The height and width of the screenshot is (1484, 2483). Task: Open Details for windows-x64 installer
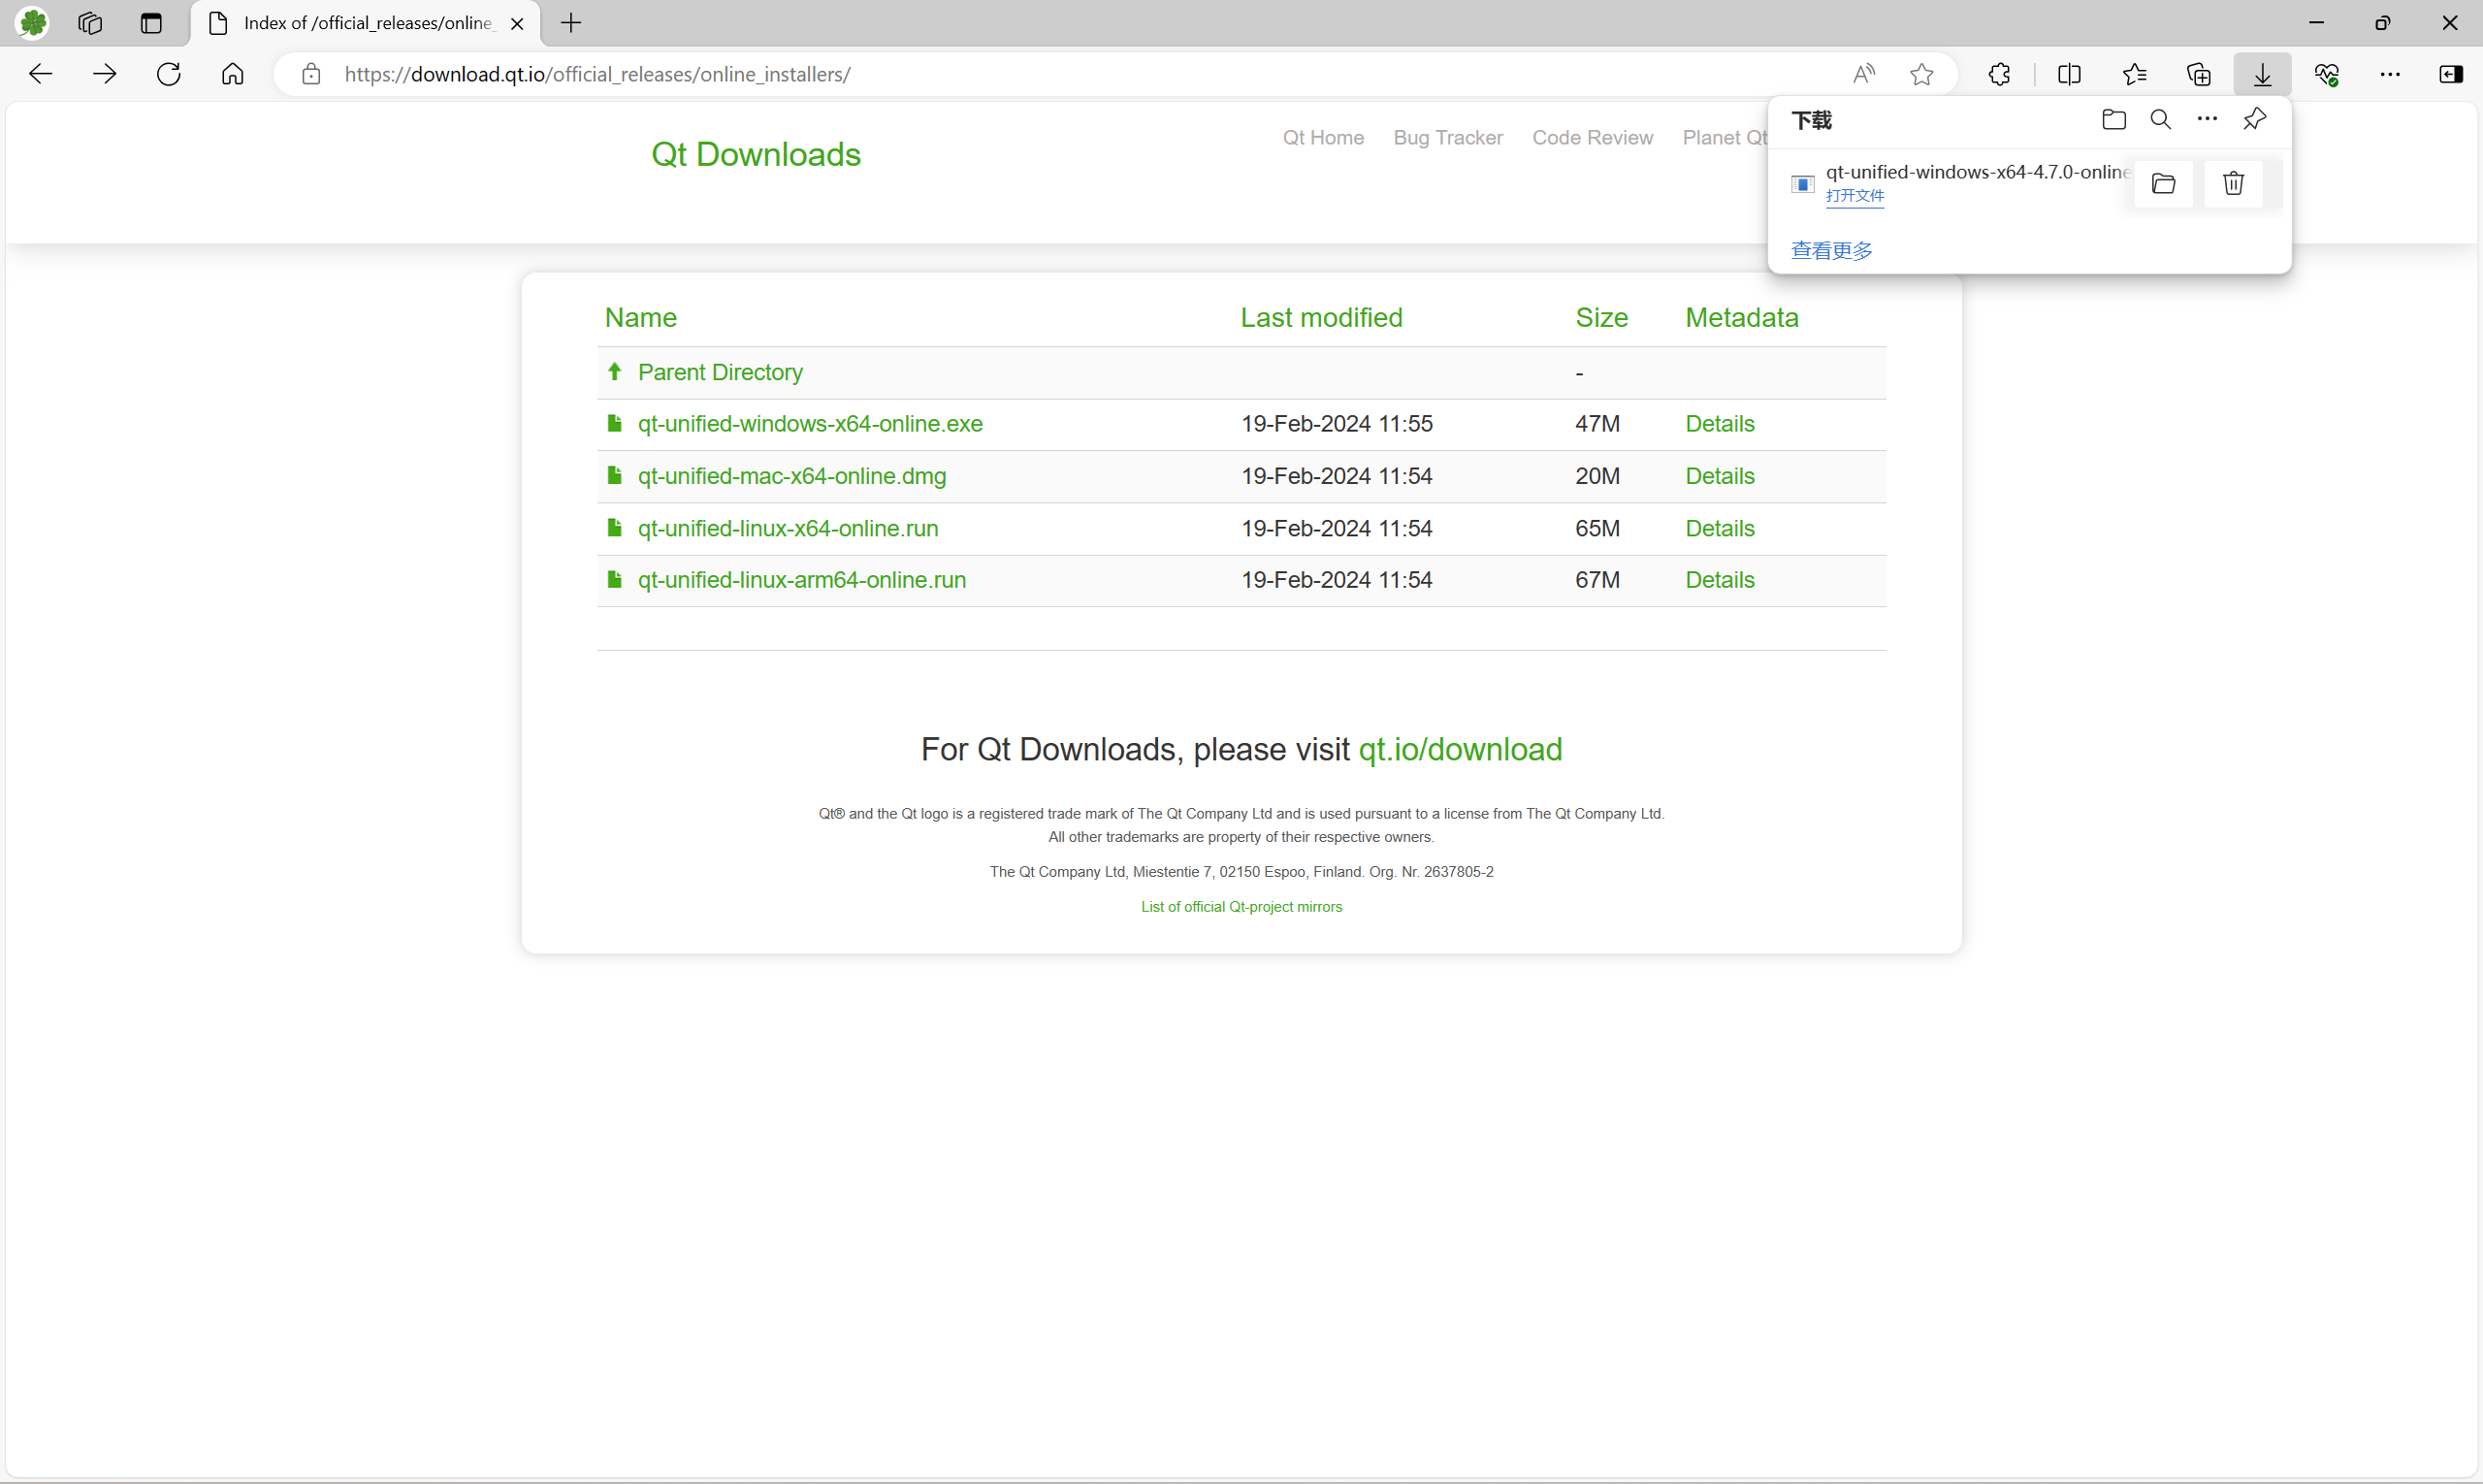pyautogui.click(x=1719, y=424)
